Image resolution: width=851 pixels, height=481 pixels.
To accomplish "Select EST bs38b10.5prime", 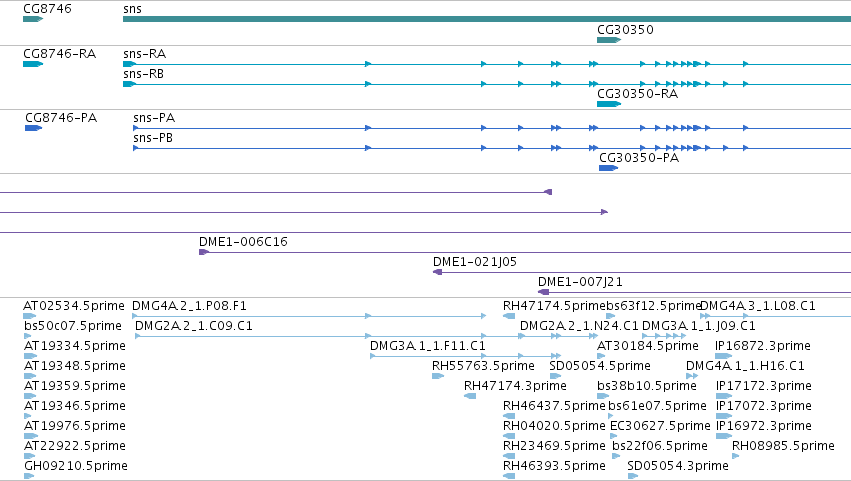I will (x=603, y=396).
